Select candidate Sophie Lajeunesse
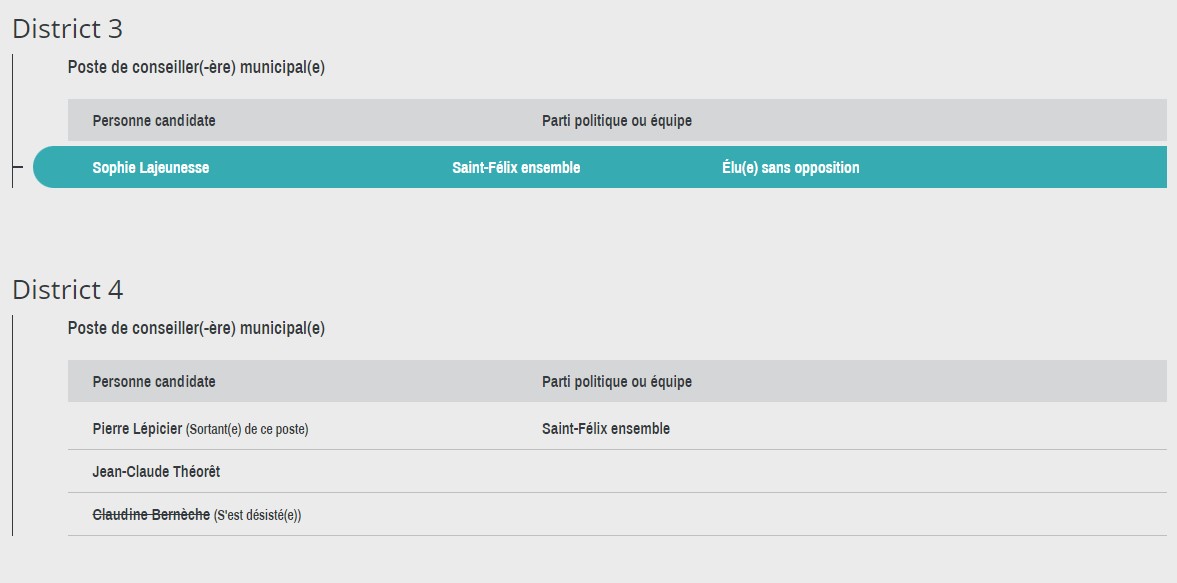The height and width of the screenshot is (583, 1177). pos(151,167)
